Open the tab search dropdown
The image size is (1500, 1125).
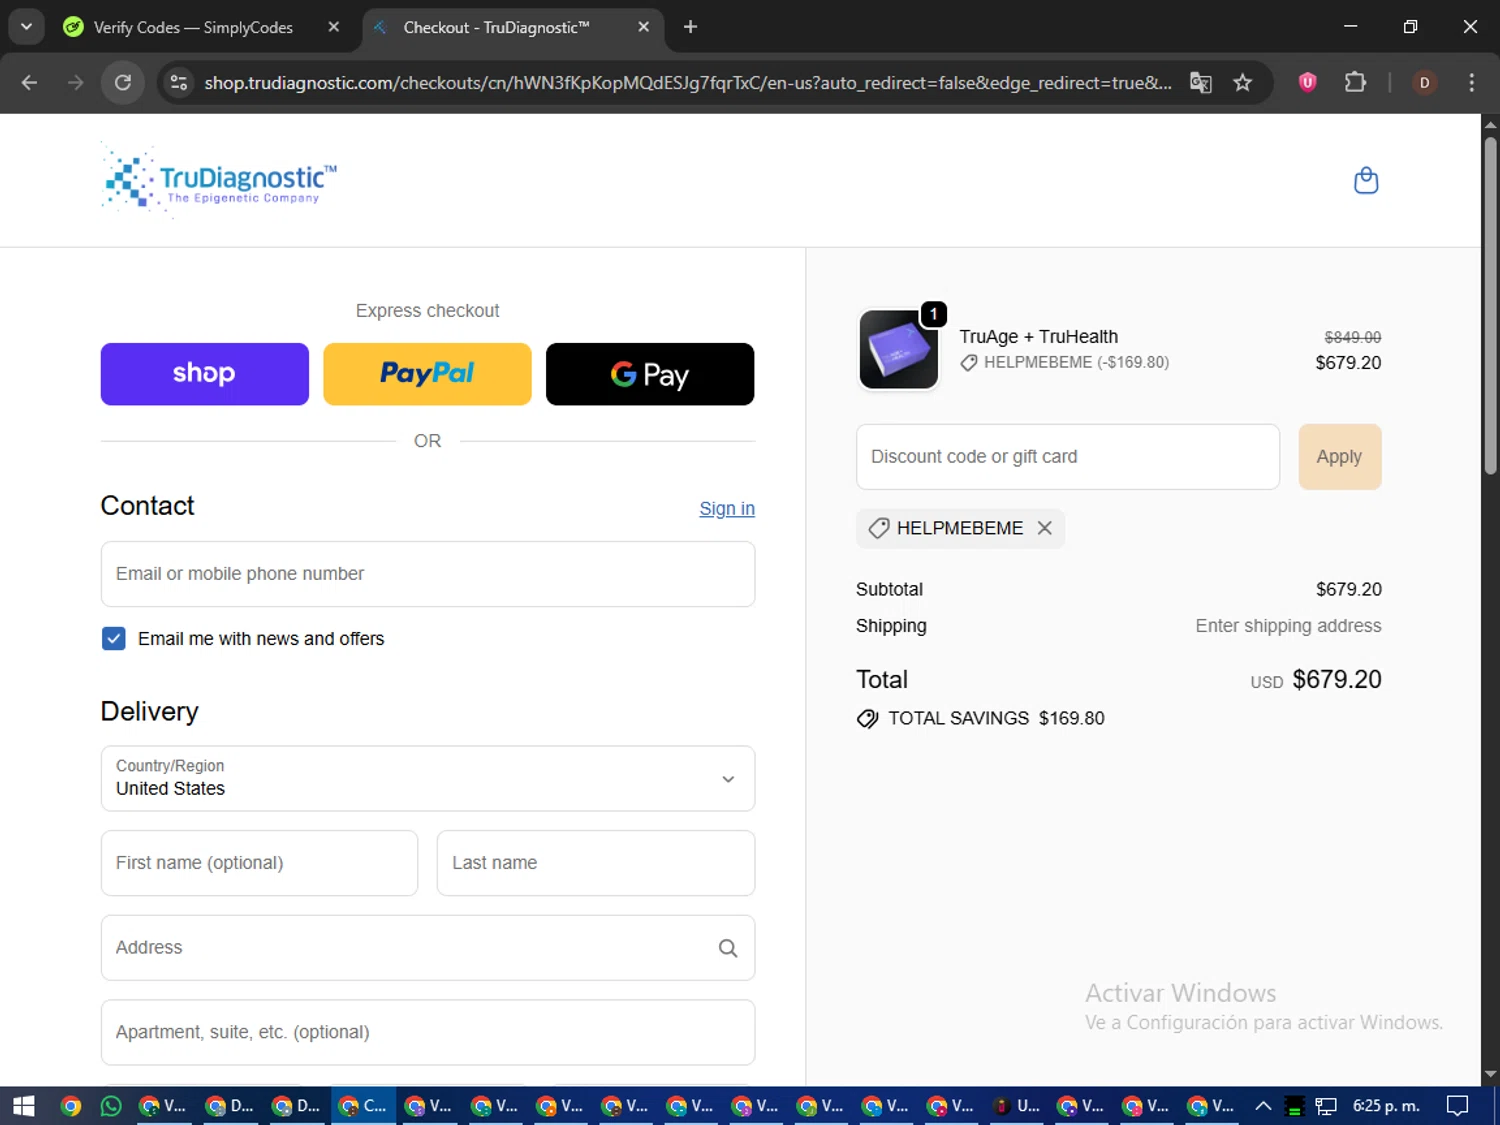pos(26,27)
